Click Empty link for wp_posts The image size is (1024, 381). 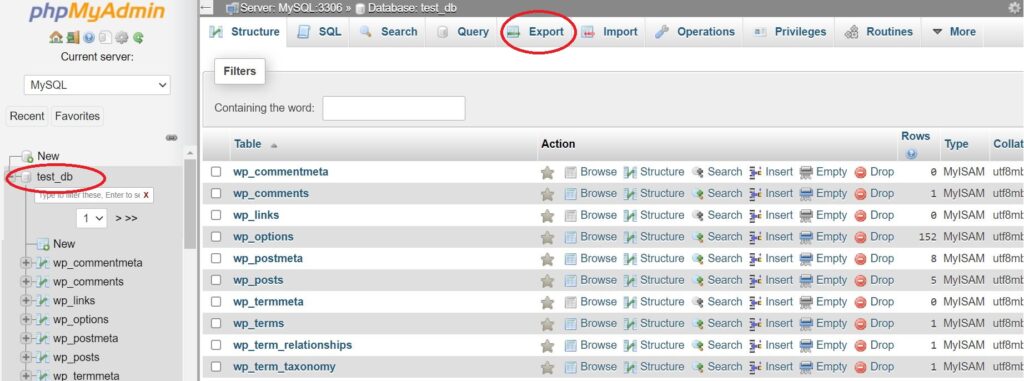(x=831, y=280)
